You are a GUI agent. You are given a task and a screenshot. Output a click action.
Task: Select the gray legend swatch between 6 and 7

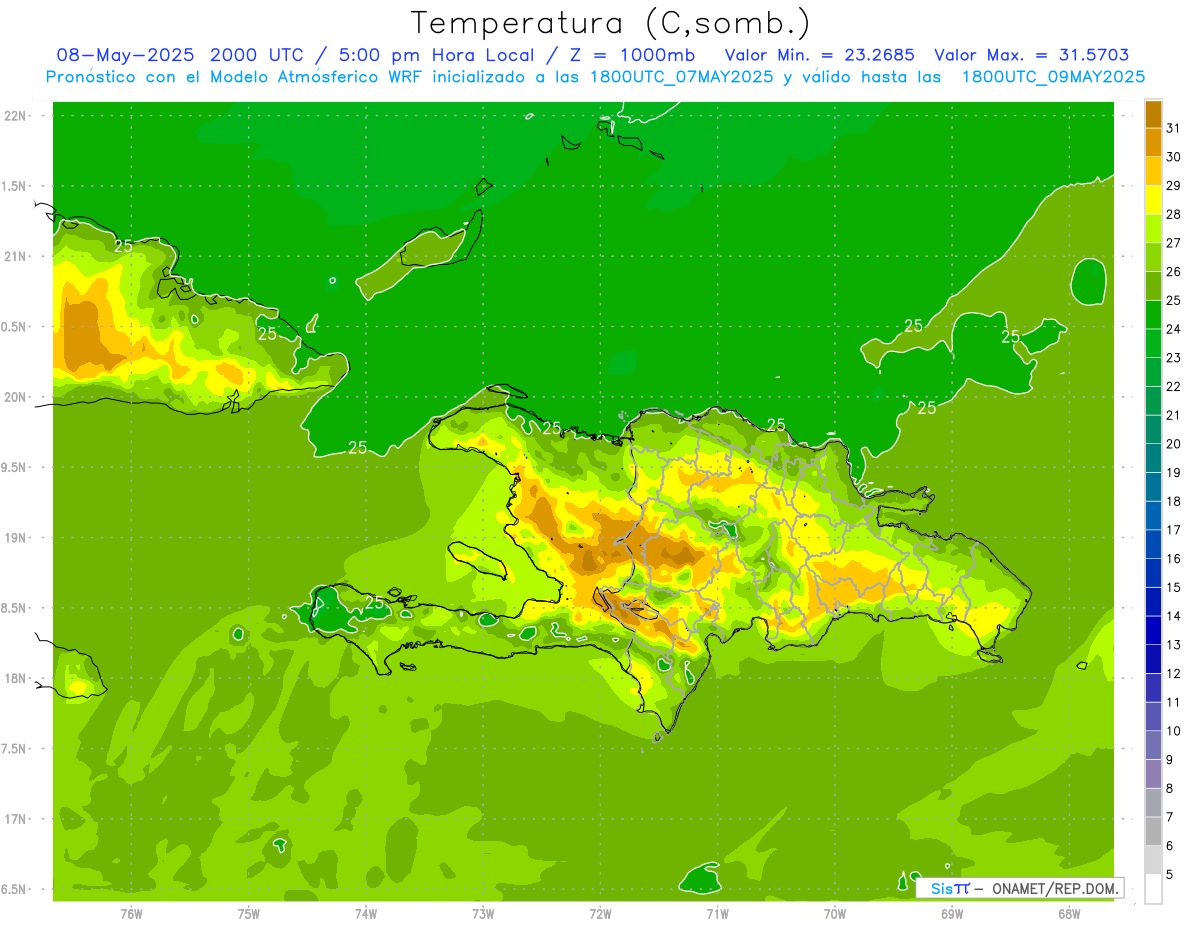(1153, 832)
